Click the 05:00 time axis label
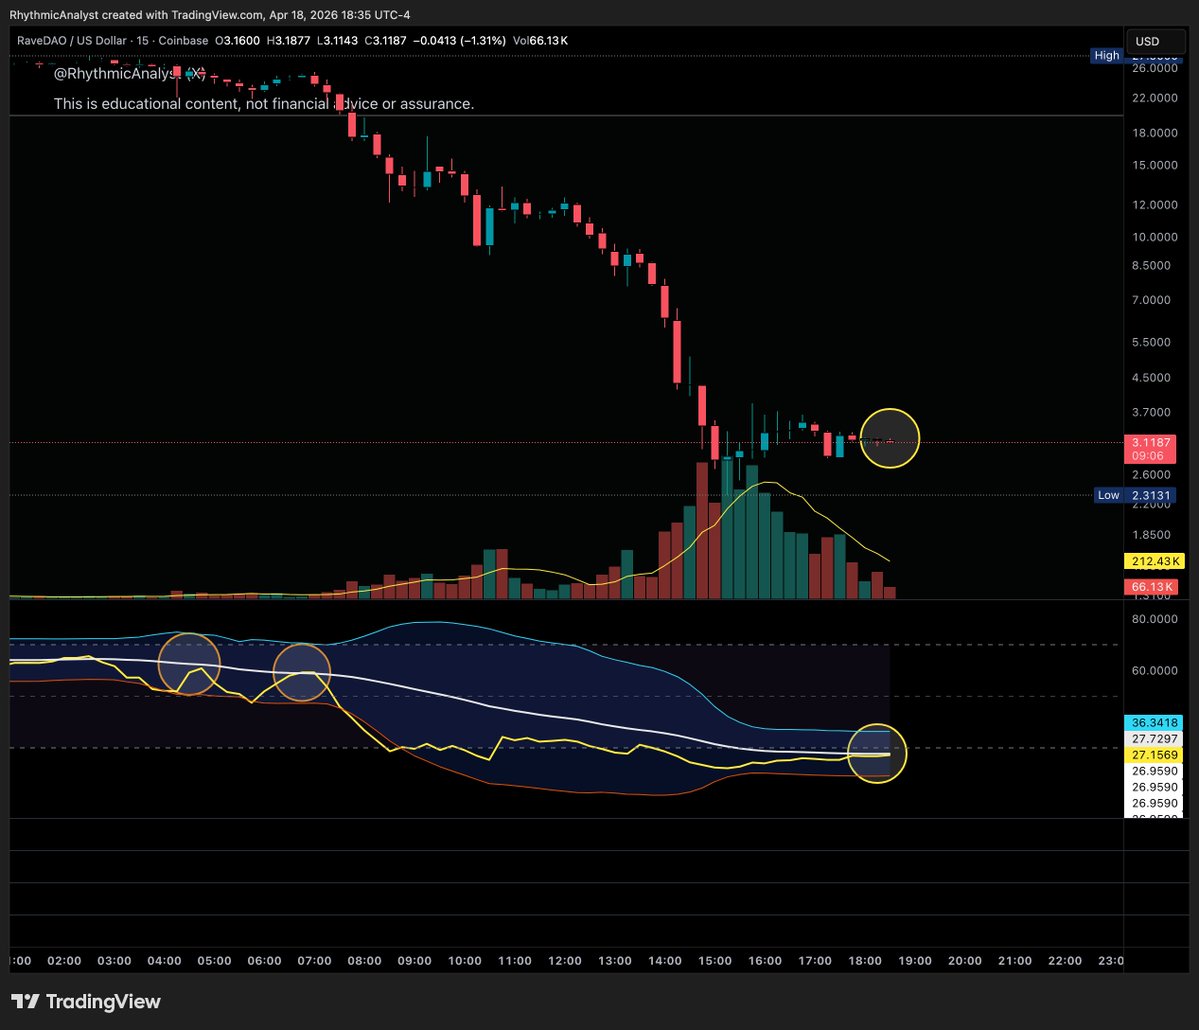The image size is (1199, 1030). pos(214,960)
